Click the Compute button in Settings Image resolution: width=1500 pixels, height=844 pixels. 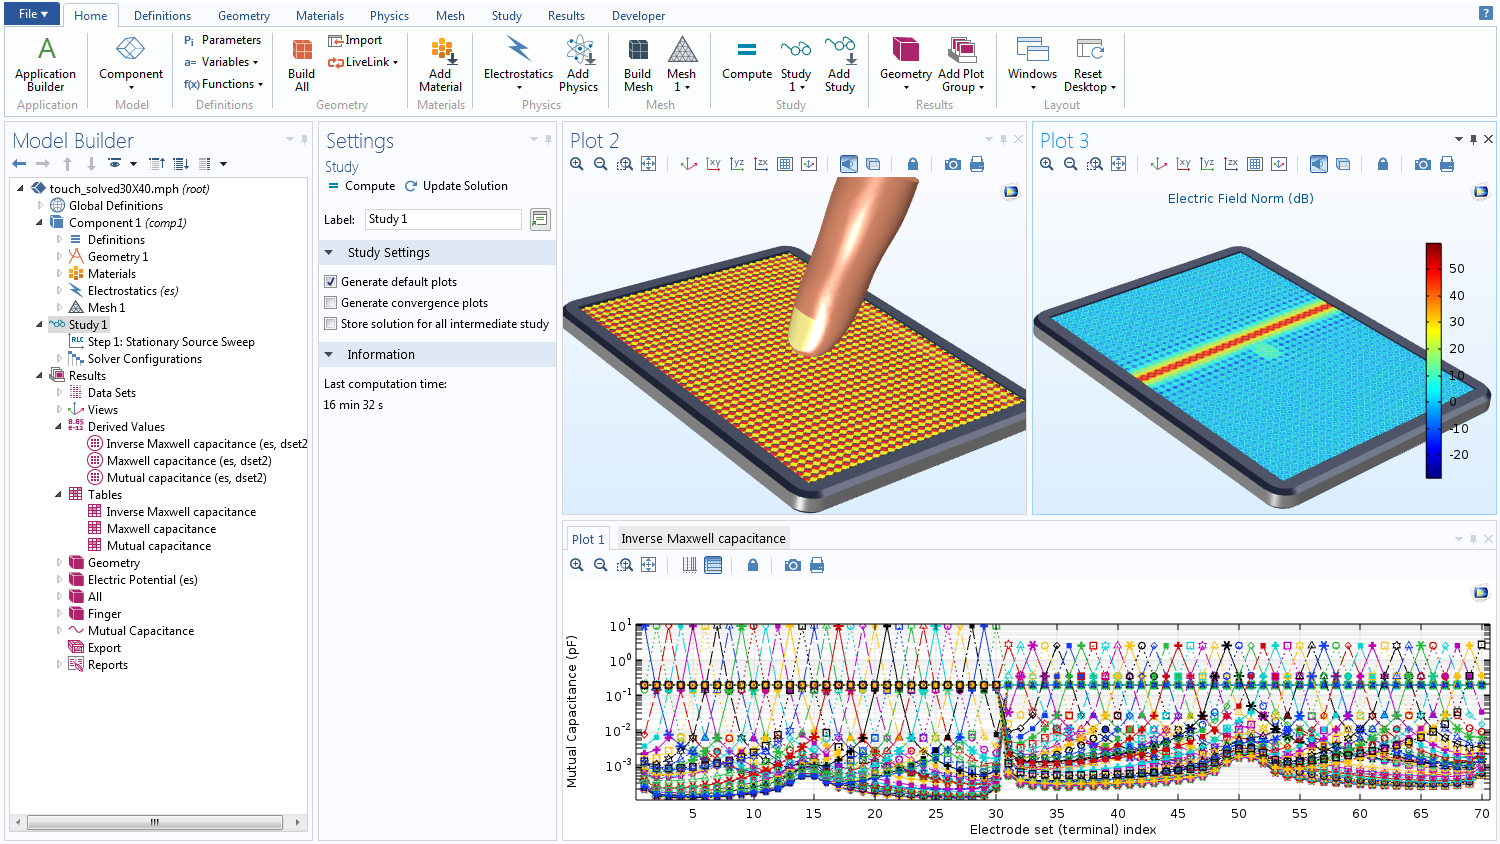coord(361,186)
